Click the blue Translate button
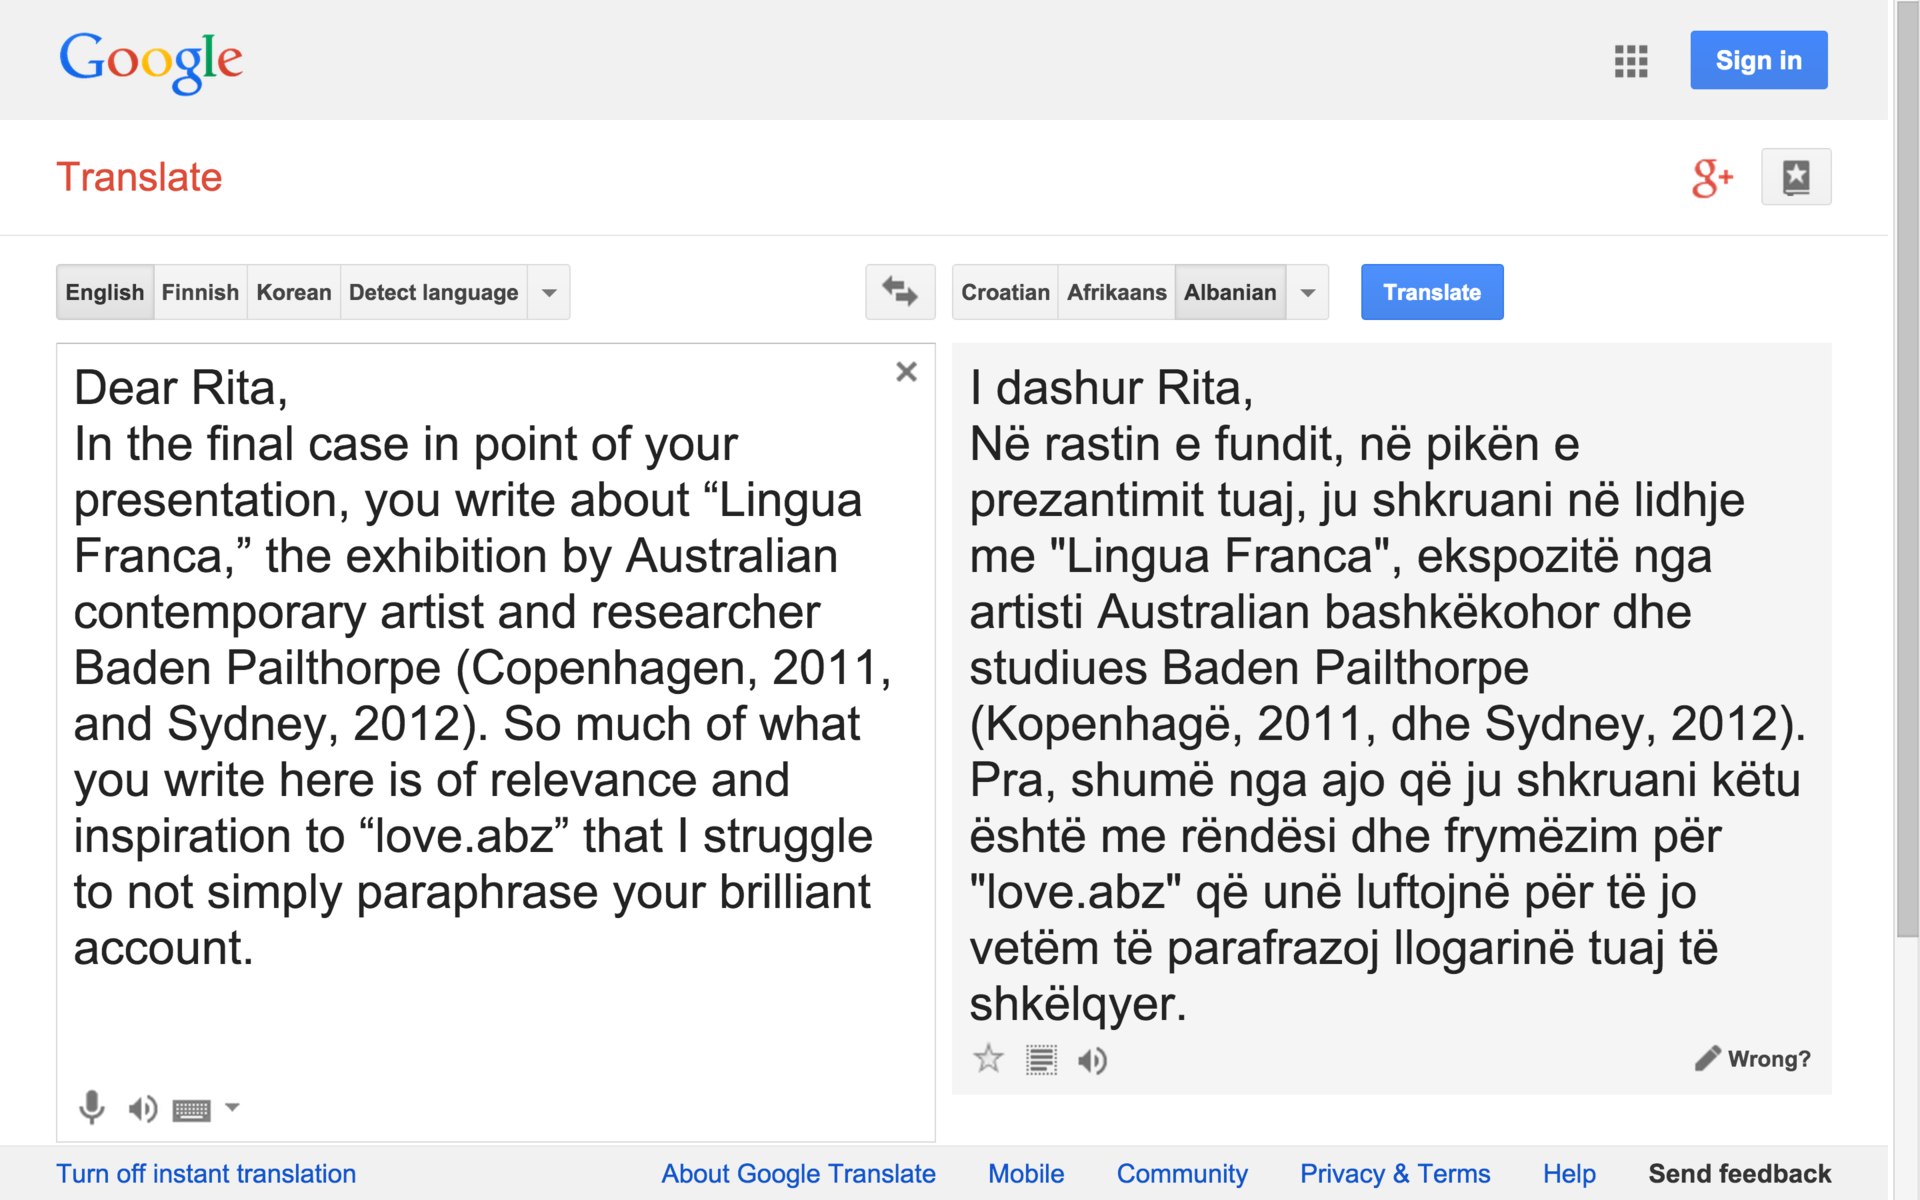 pos(1431,292)
